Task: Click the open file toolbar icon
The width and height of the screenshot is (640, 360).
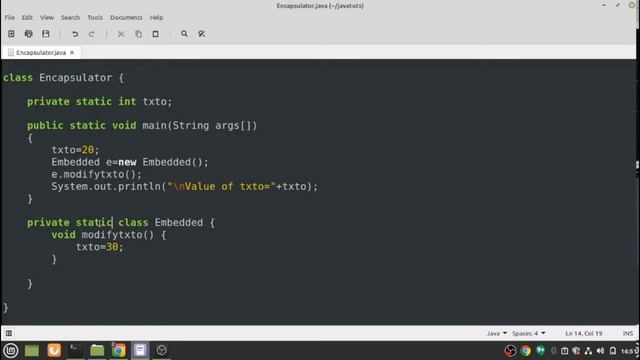Action: pos(29,34)
